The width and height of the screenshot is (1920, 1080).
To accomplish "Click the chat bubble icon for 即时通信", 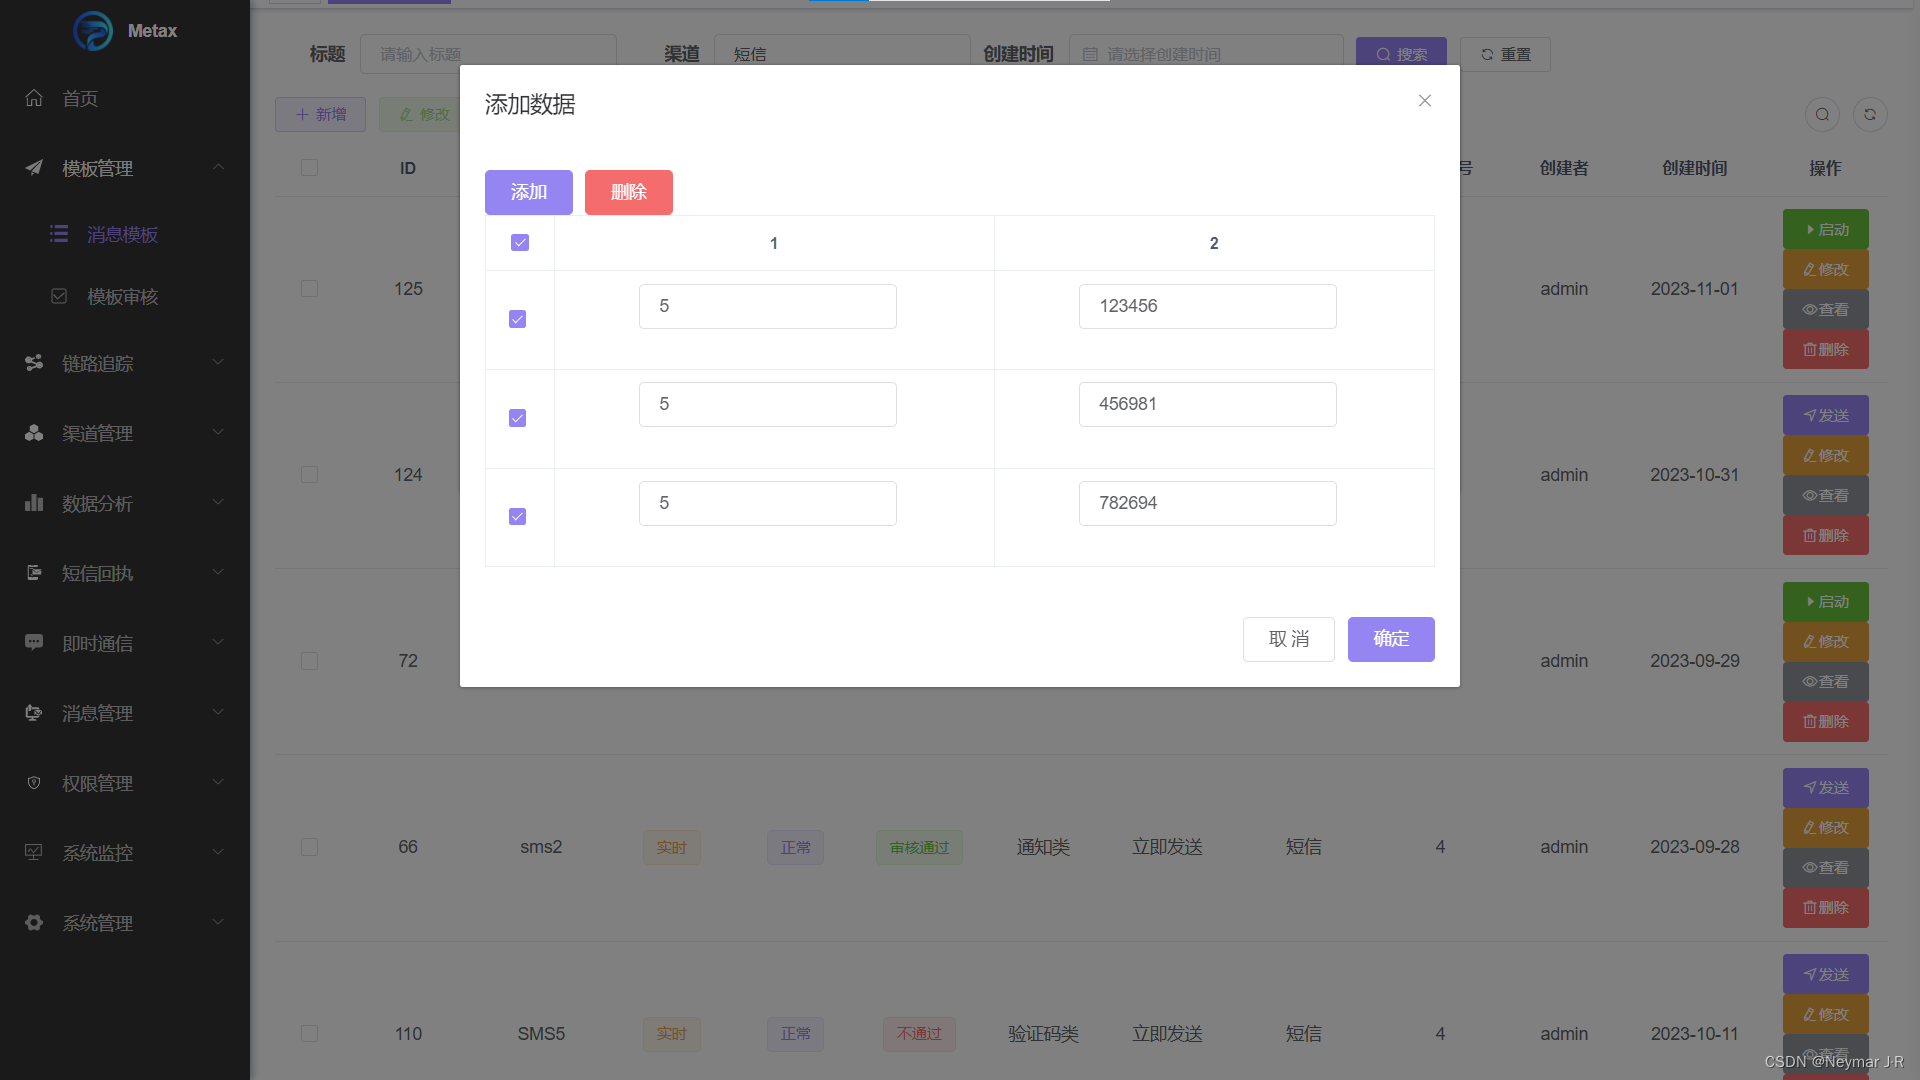I will (34, 643).
